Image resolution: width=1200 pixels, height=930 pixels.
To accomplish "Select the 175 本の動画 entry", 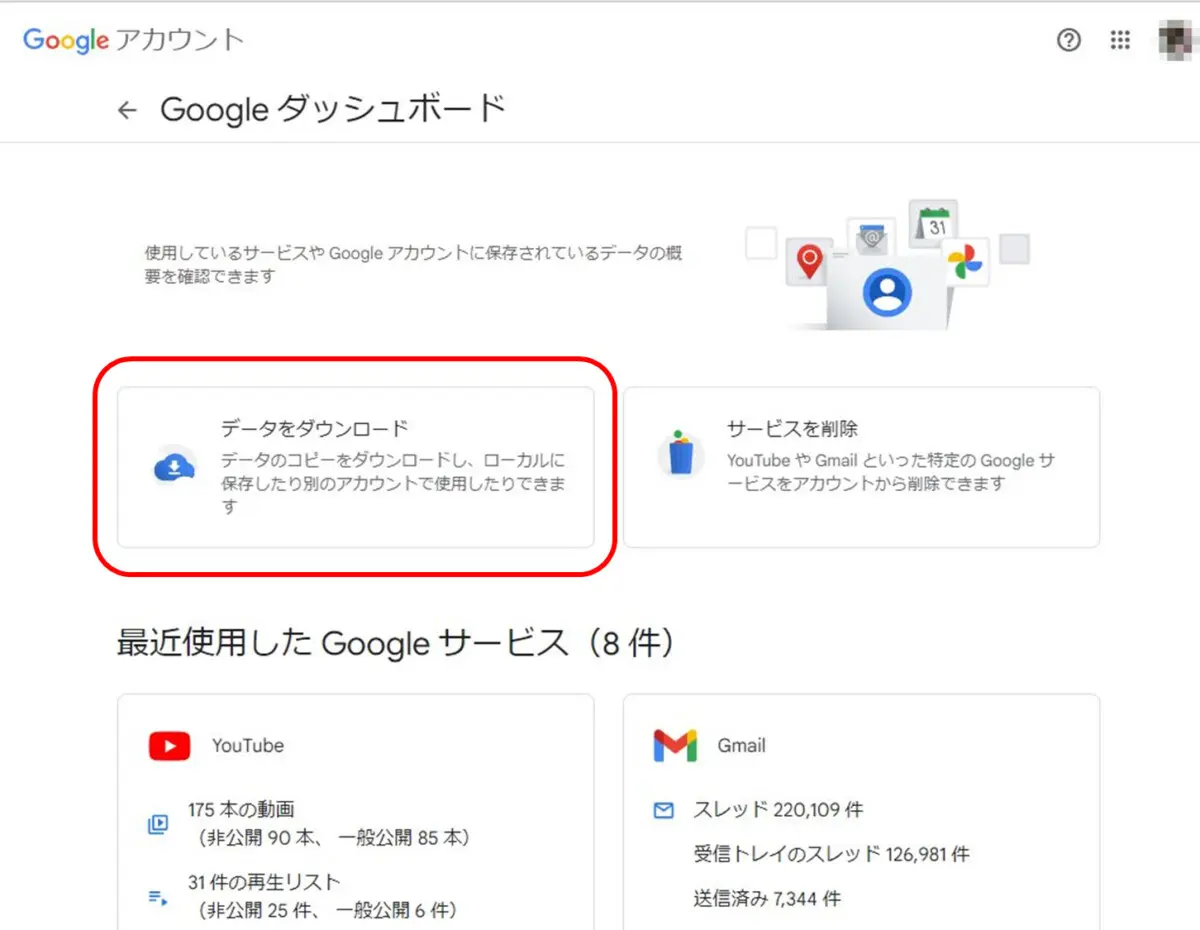I will [241, 811].
